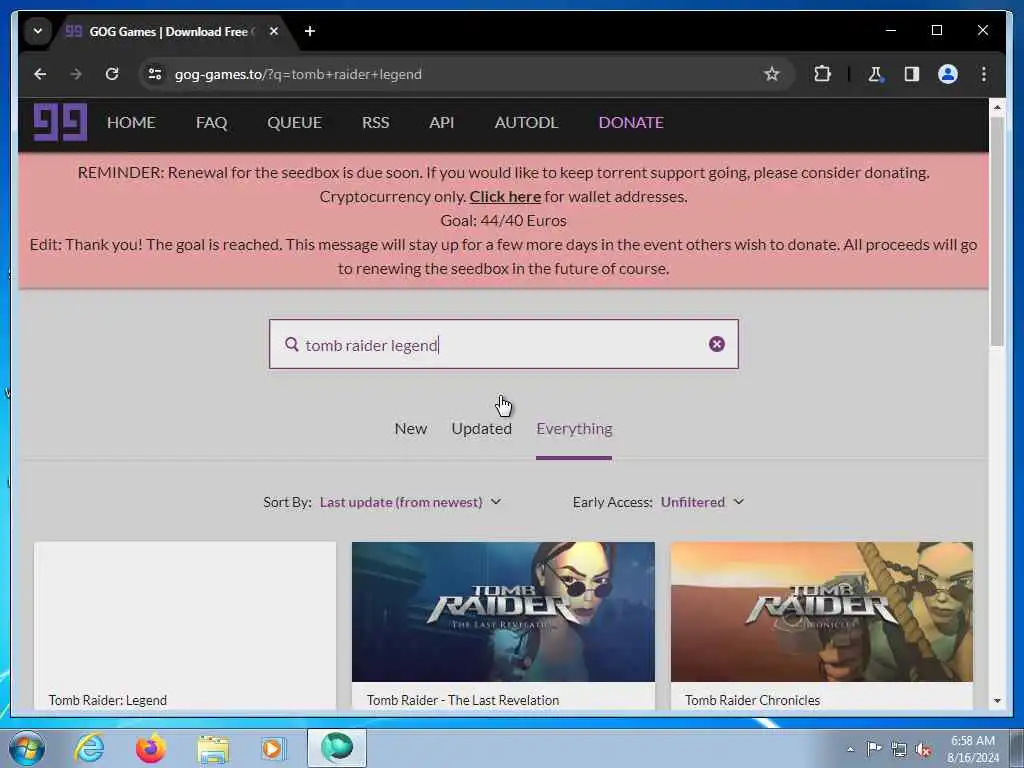This screenshot has width=1024, height=768.
Task: Open Windows Explorer folder icon in taskbar
Action: tap(213, 748)
